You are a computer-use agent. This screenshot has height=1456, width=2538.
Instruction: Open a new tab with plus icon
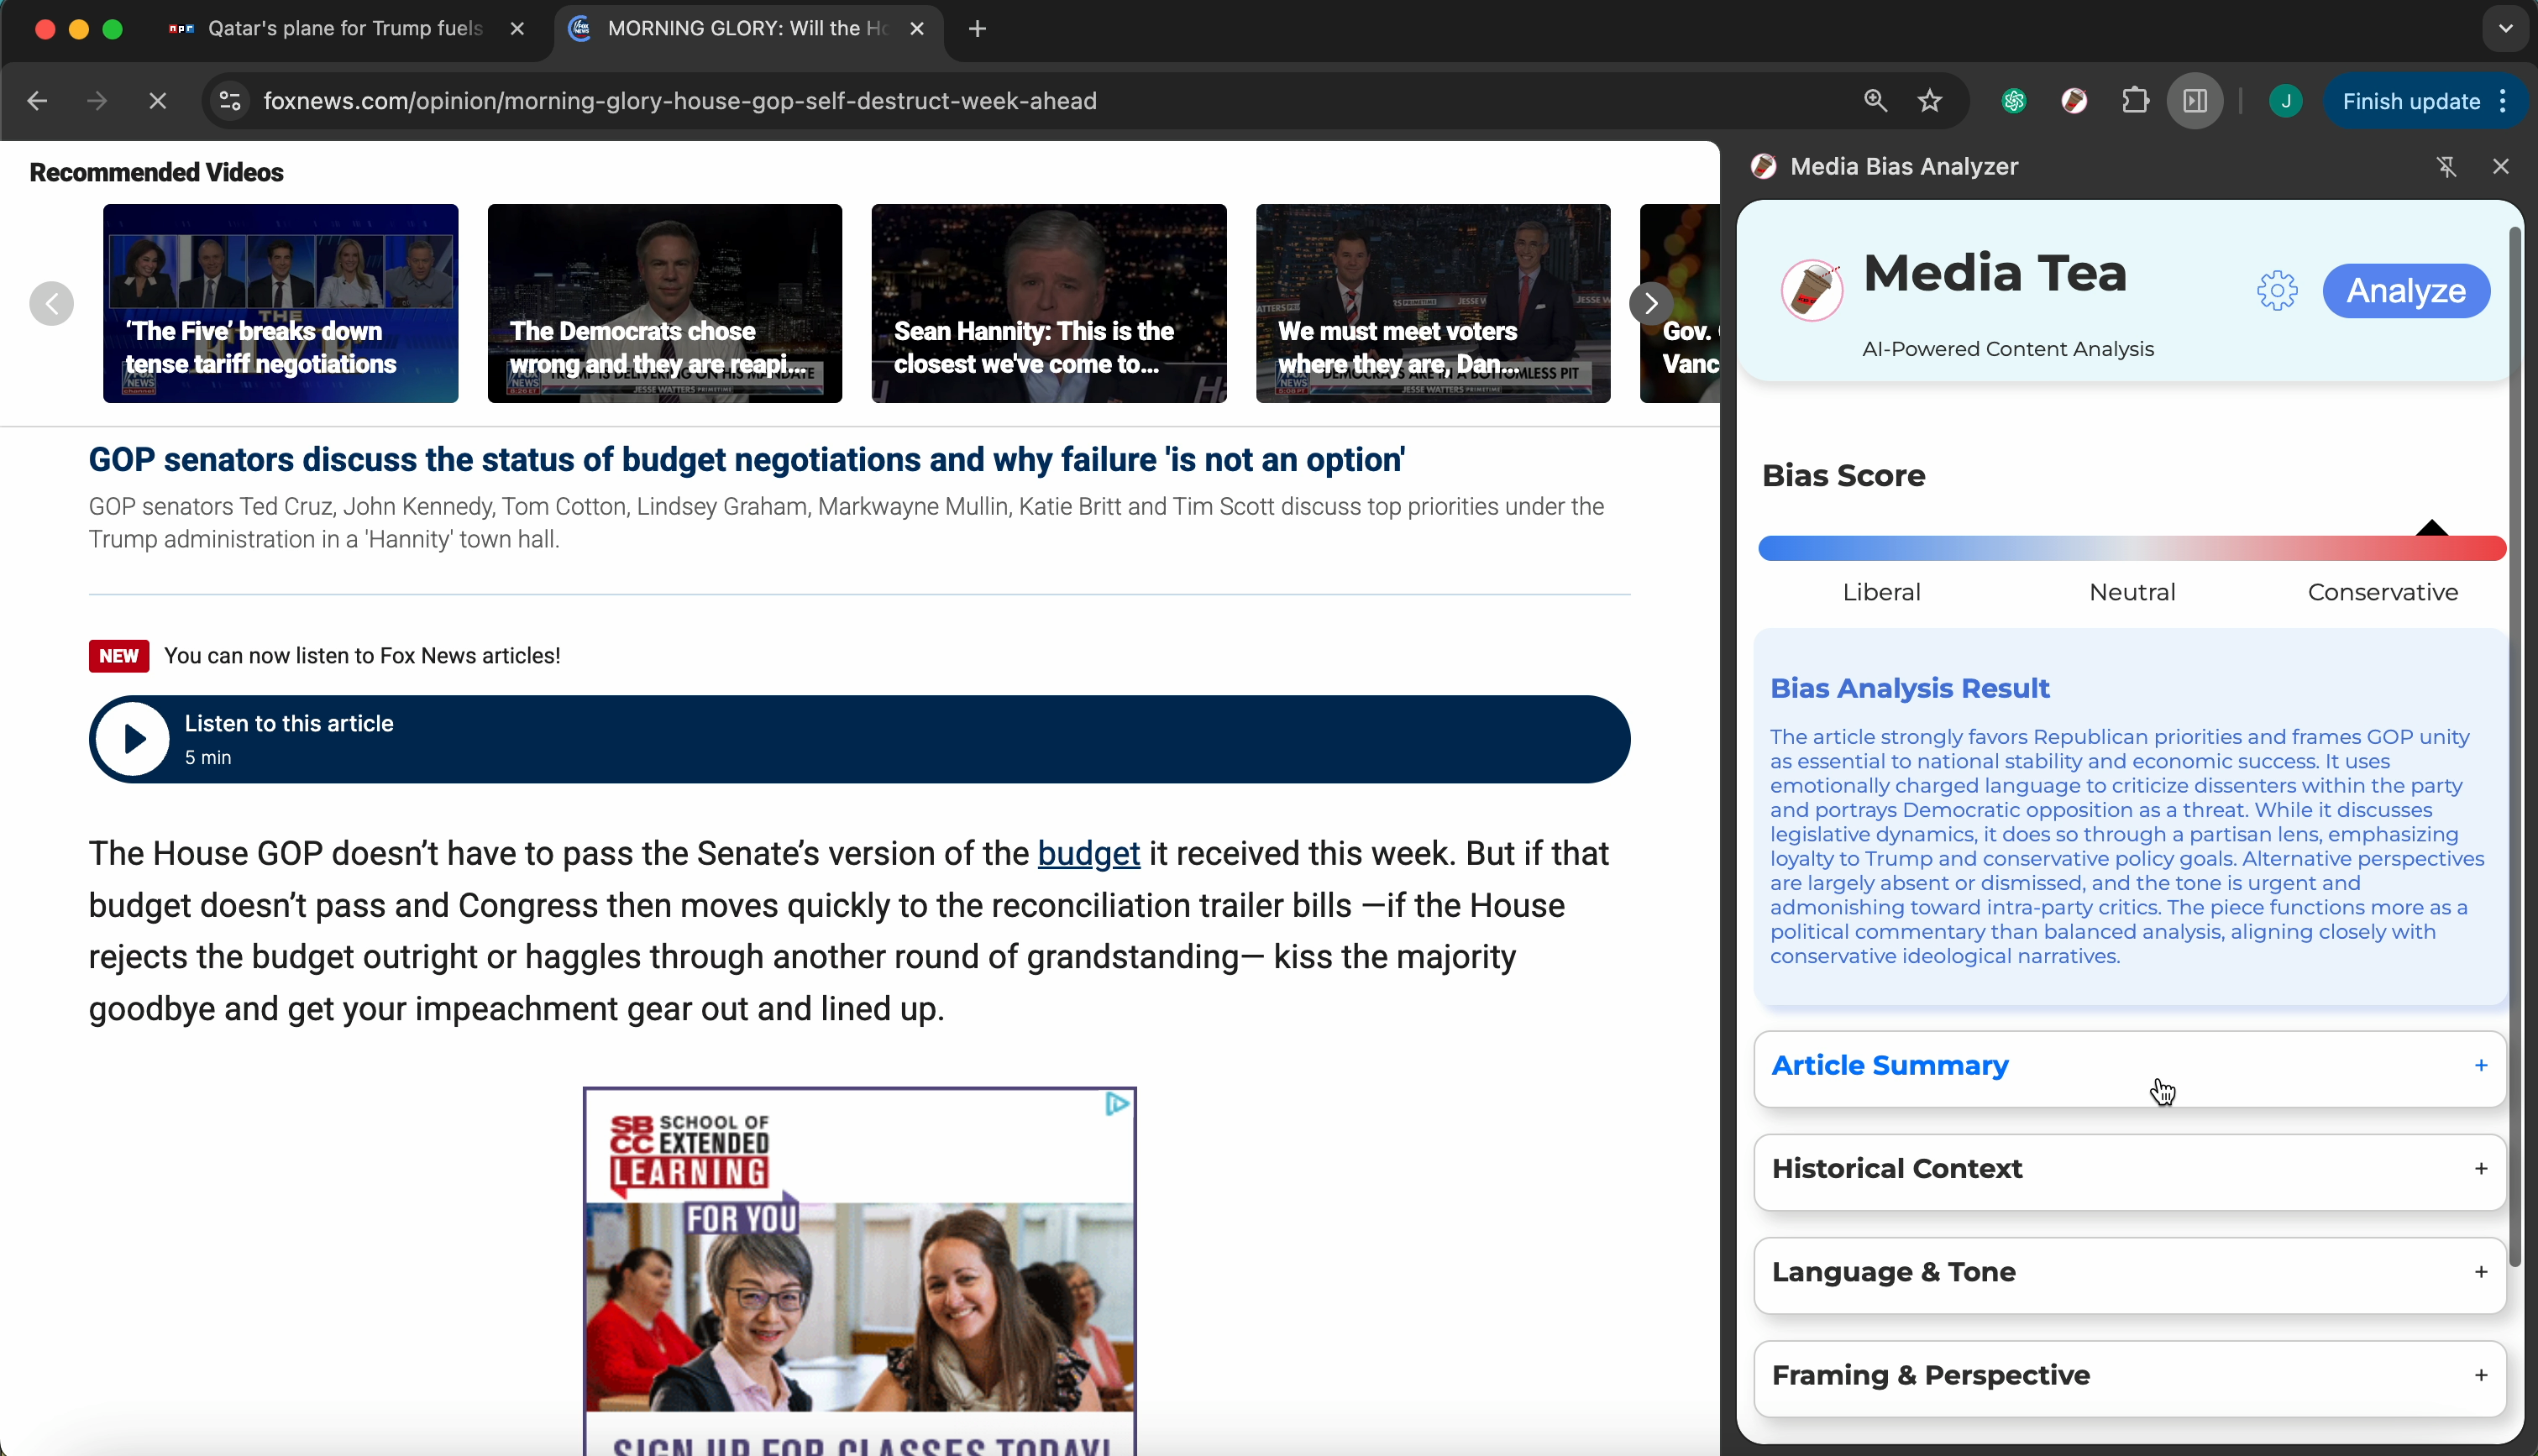click(977, 29)
